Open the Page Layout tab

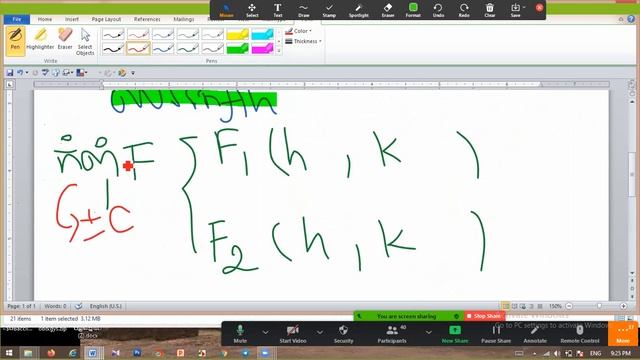[106, 19]
